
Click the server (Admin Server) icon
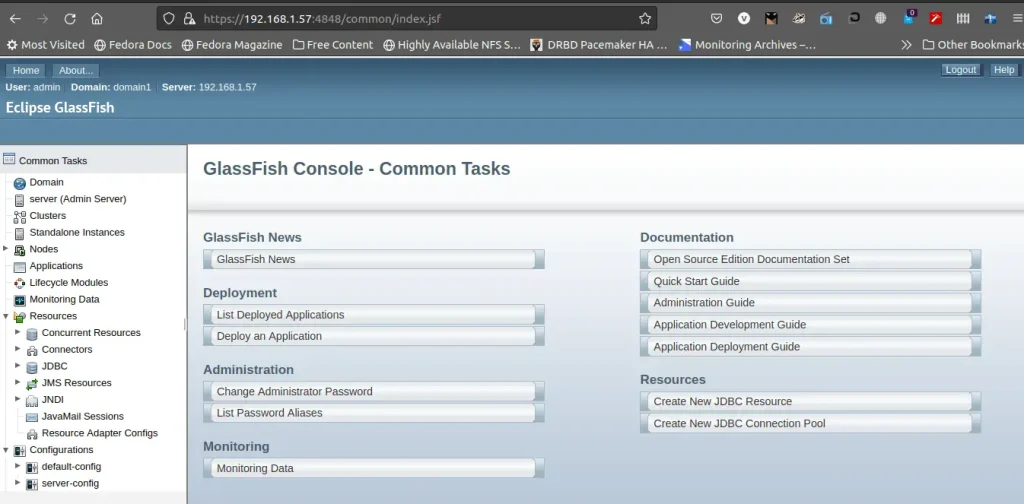[x=19, y=200]
